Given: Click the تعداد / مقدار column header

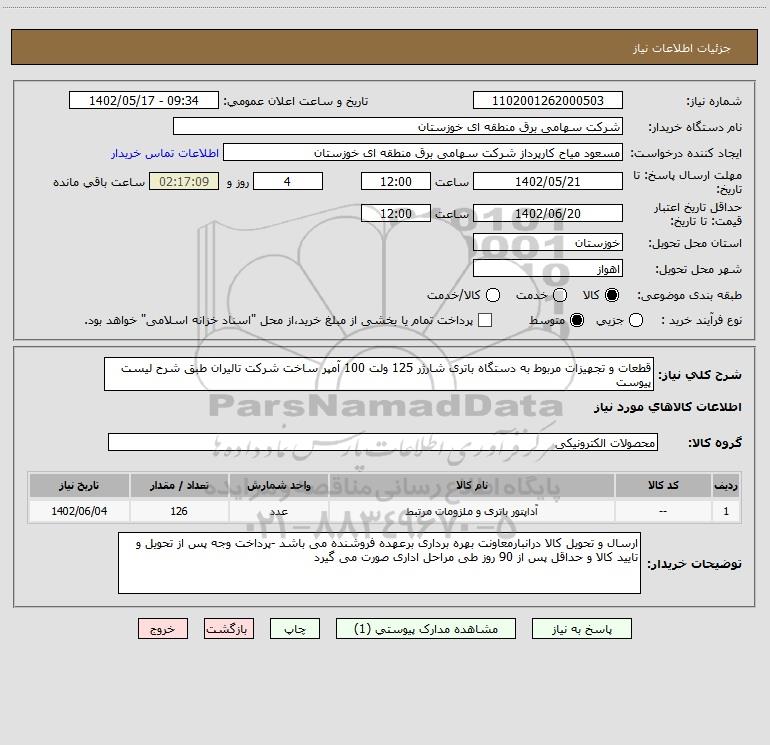Looking at the screenshot, I should pos(179,485).
